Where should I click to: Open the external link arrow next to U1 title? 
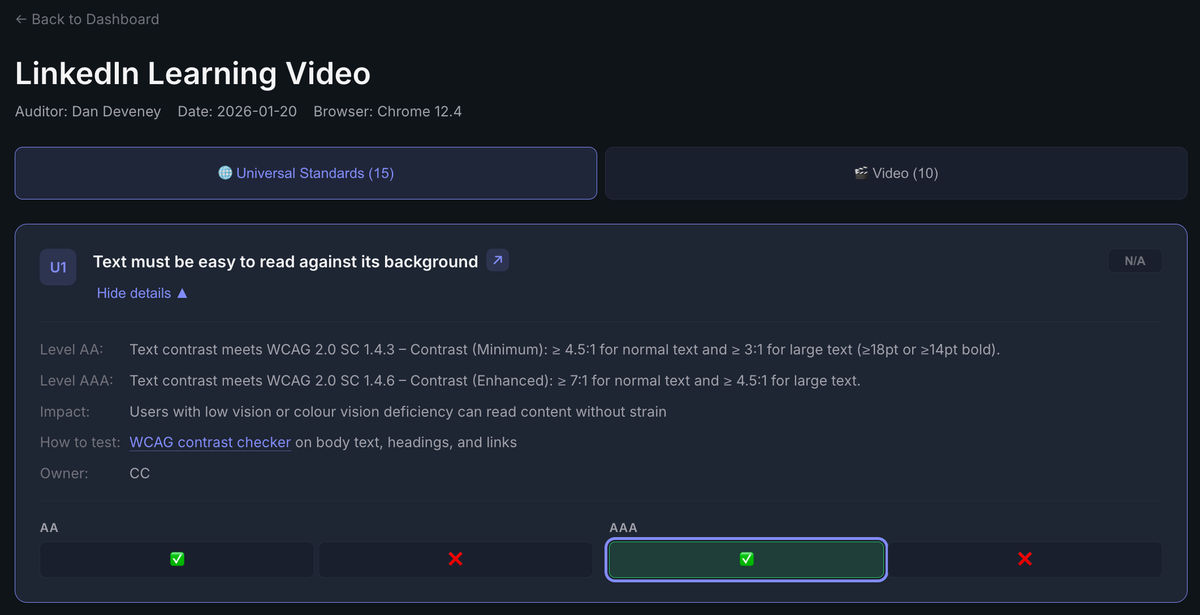click(x=497, y=261)
